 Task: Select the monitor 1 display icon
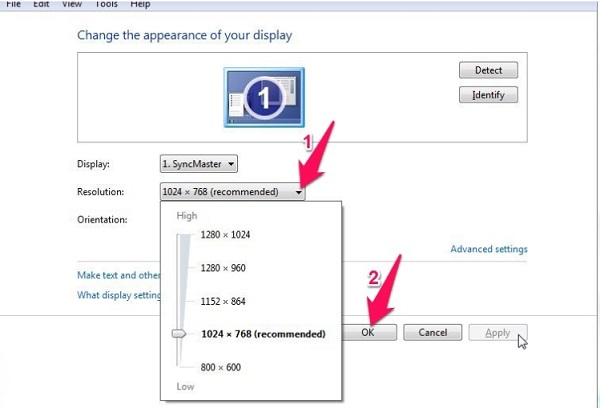pyautogui.click(x=264, y=96)
